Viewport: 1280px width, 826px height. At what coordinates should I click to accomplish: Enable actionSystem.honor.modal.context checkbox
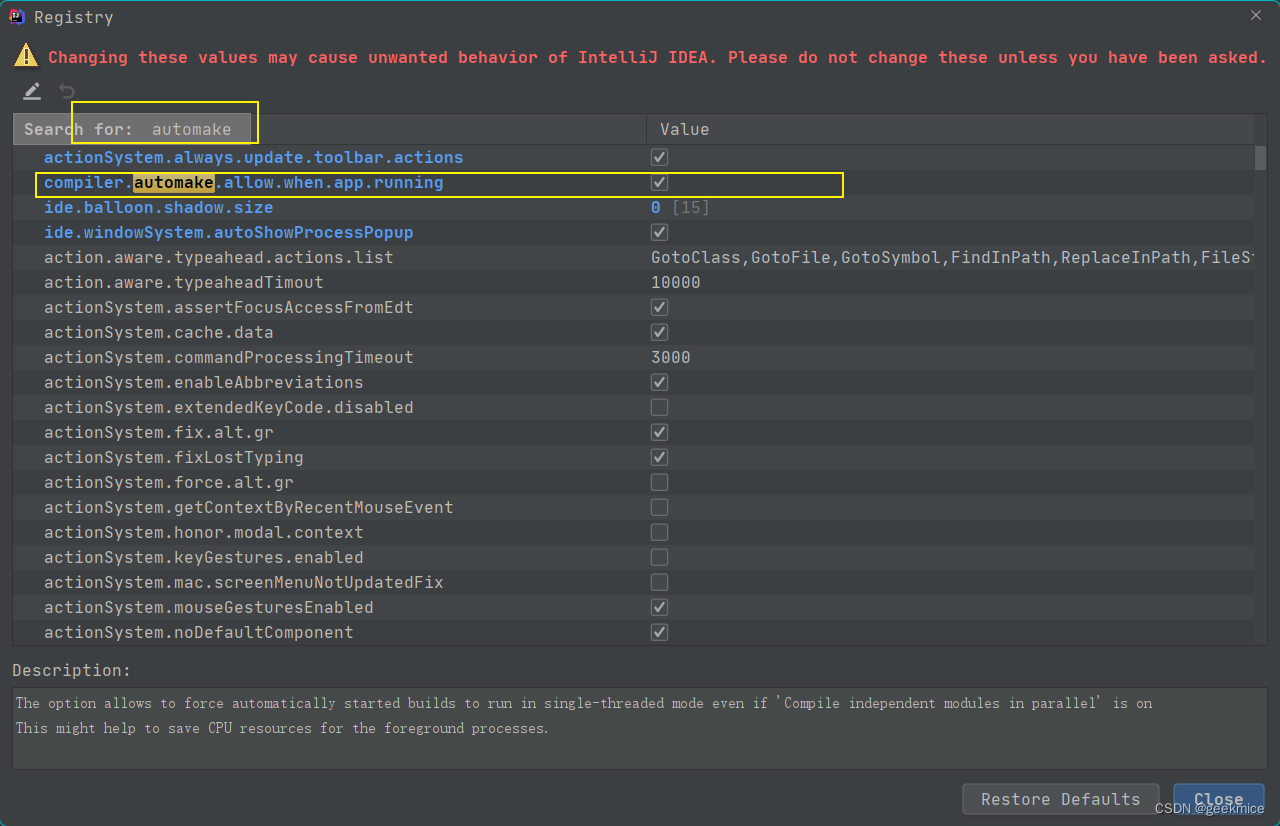(659, 532)
